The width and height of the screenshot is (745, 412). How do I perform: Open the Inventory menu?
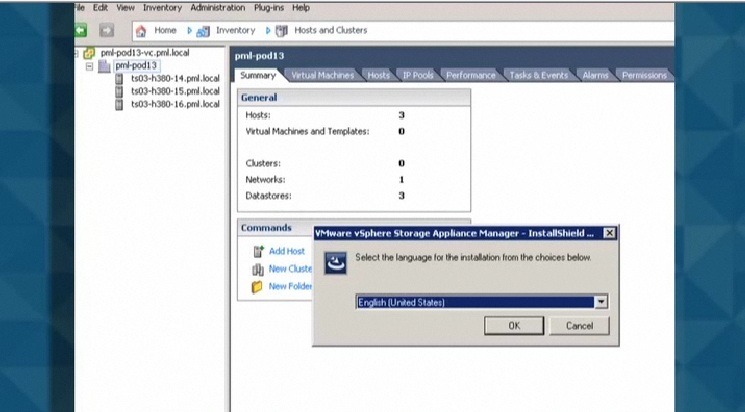[x=162, y=8]
